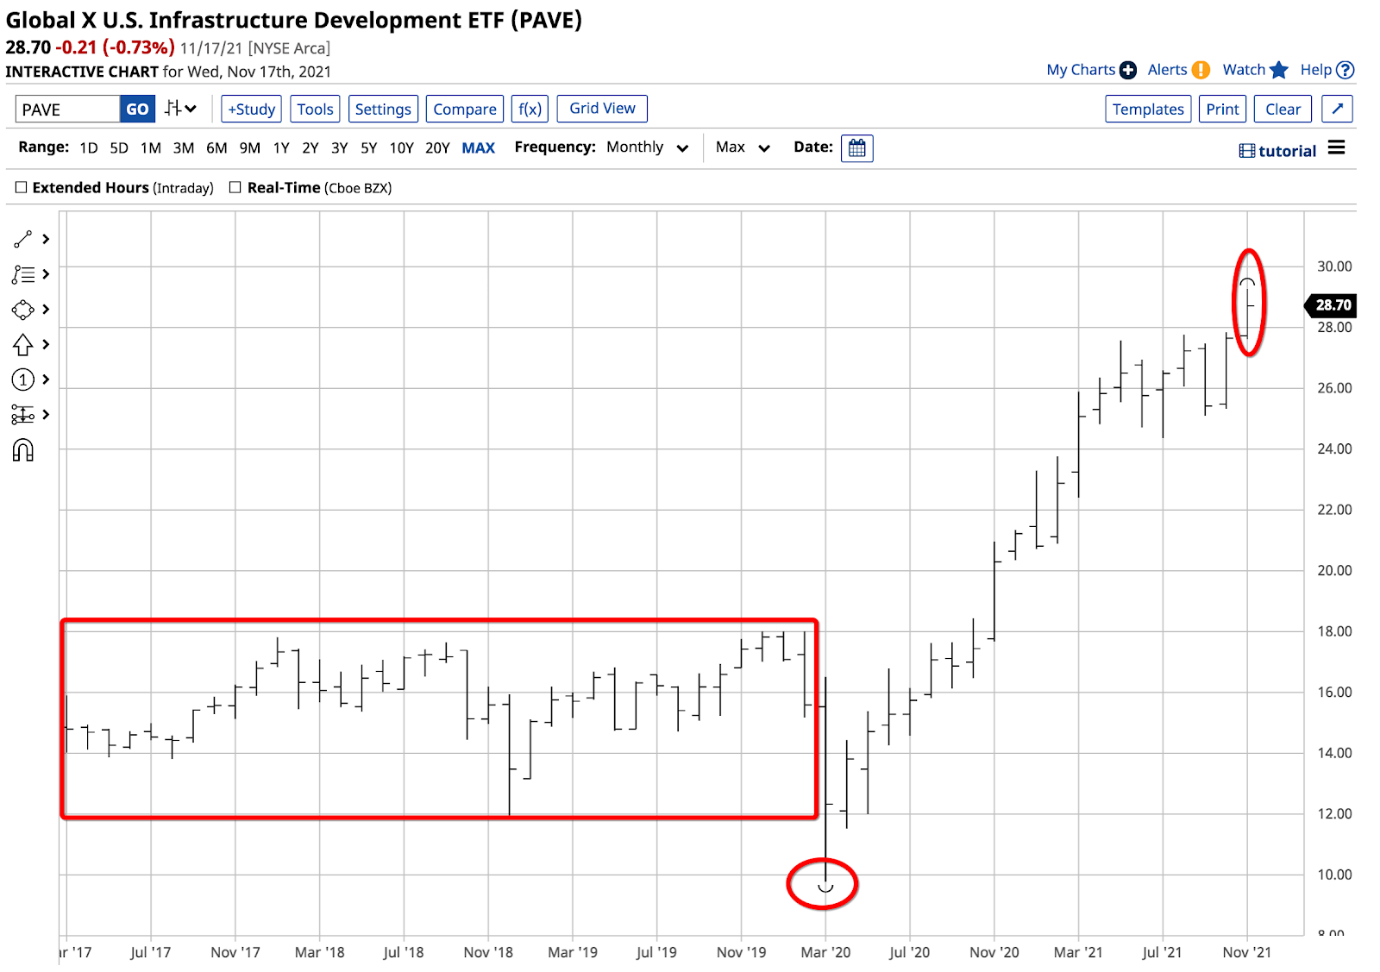Select the 3M range
Viewport: 1380px width, 972px height.
tap(183, 148)
